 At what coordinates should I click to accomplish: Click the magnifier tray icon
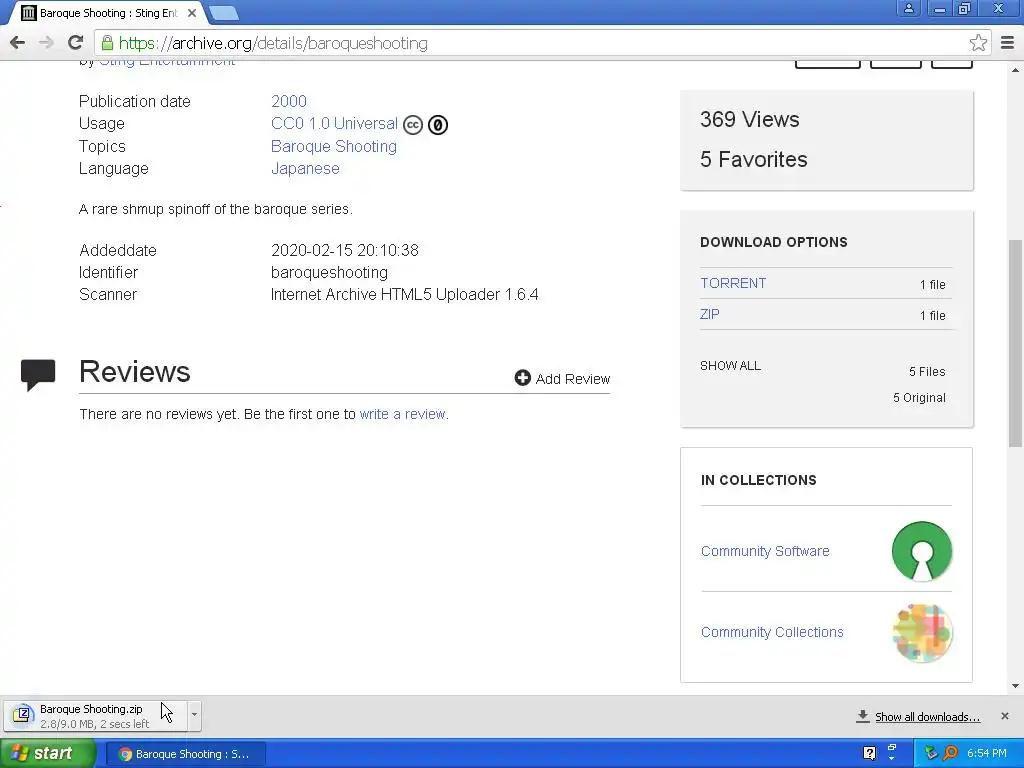(x=950, y=753)
